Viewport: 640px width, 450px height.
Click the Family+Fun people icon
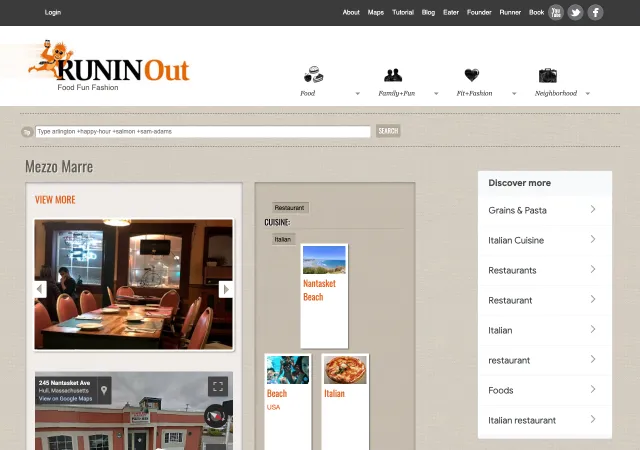point(393,75)
